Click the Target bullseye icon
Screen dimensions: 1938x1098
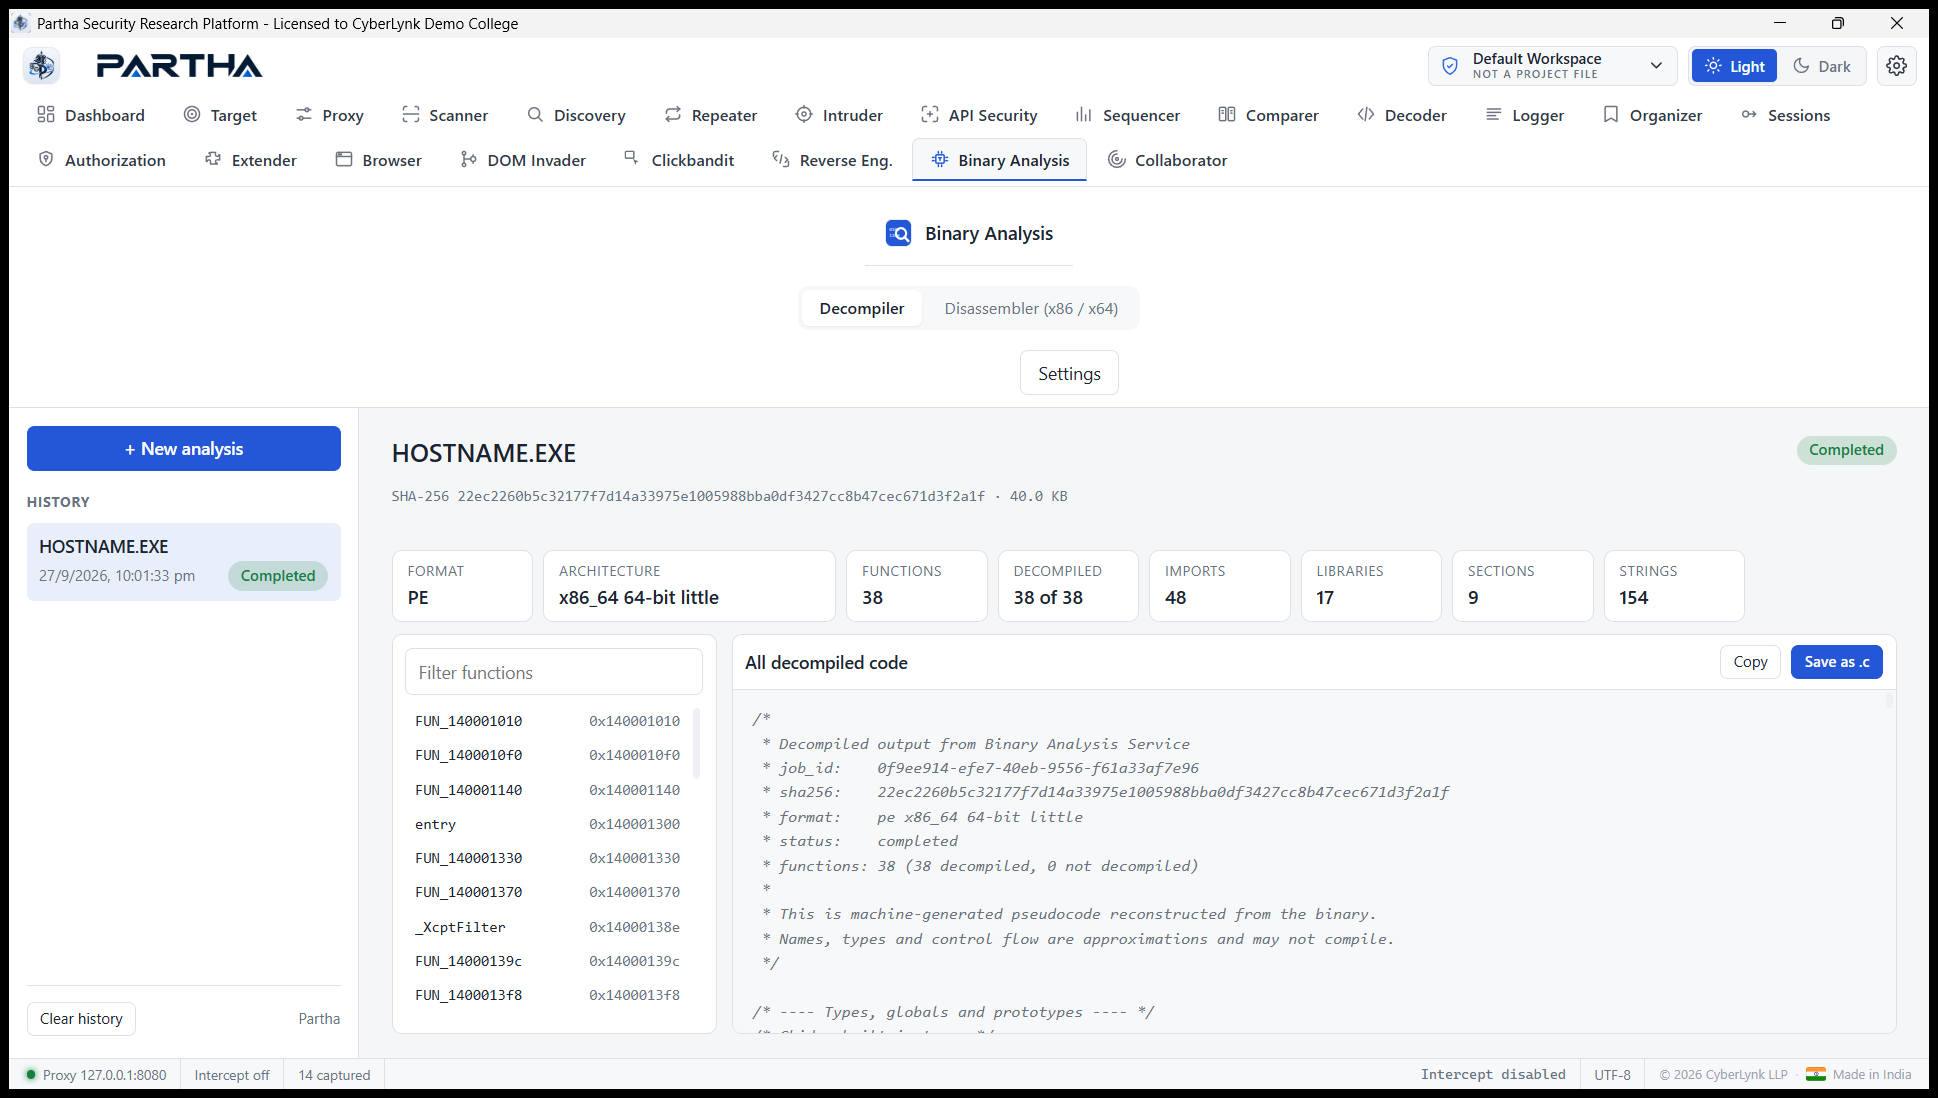pyautogui.click(x=192, y=115)
